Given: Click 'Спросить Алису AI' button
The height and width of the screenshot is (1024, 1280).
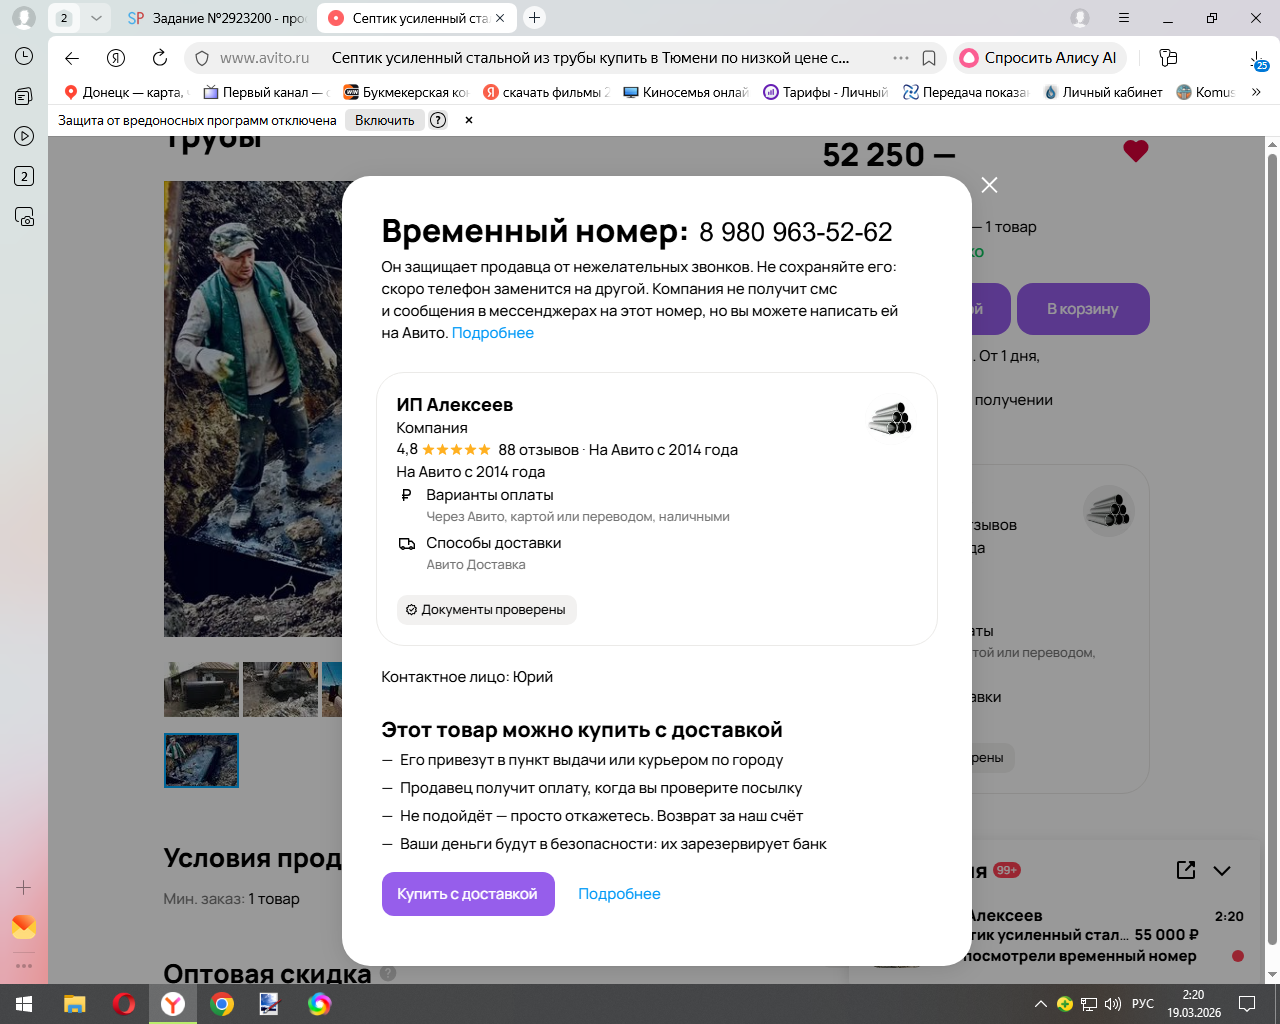Looking at the screenshot, I should point(1040,58).
